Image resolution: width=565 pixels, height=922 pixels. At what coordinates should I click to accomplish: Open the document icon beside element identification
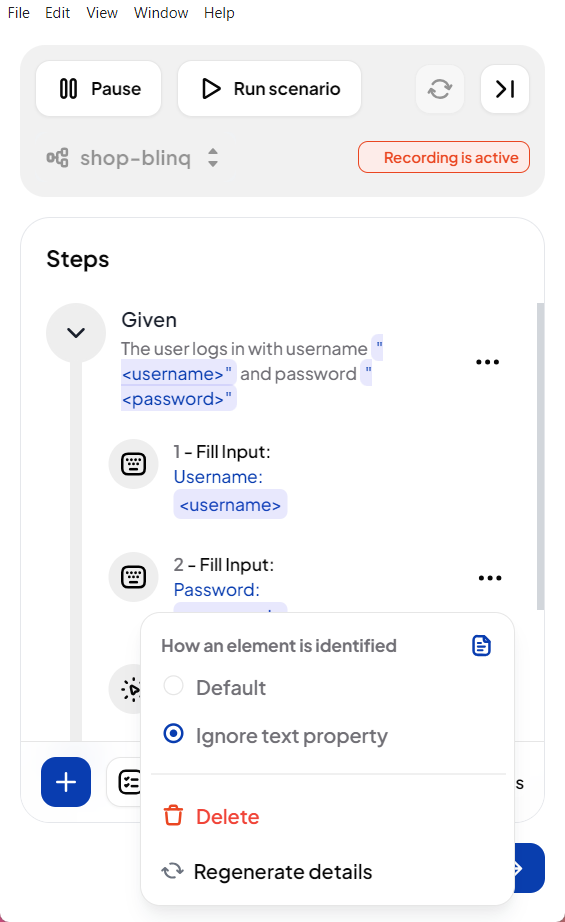(482, 646)
